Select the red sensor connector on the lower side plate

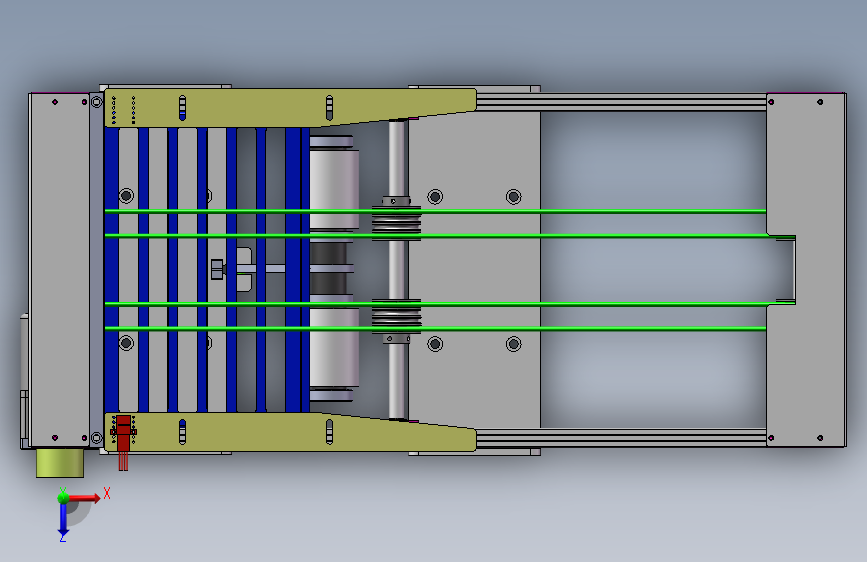click(123, 443)
